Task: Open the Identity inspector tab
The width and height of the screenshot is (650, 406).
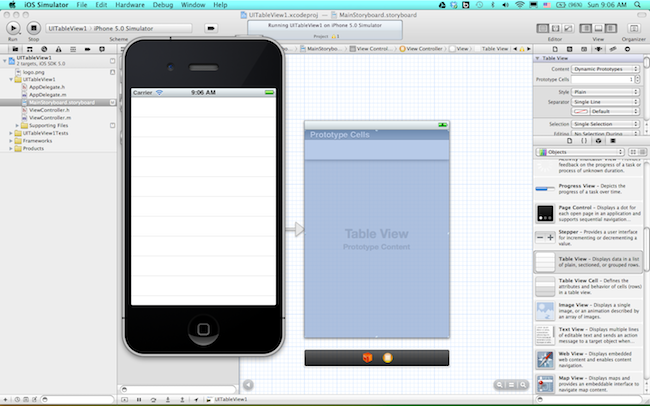Action: 584,49
